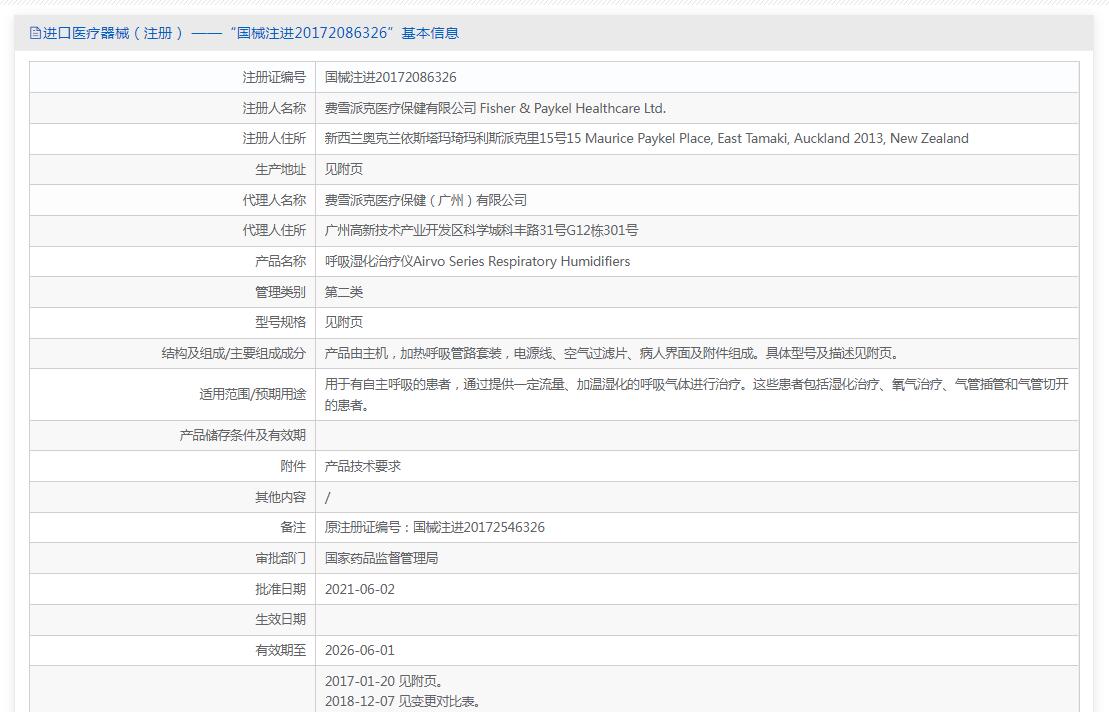Click the 国家药品监督管理局 approval department

click(x=381, y=558)
